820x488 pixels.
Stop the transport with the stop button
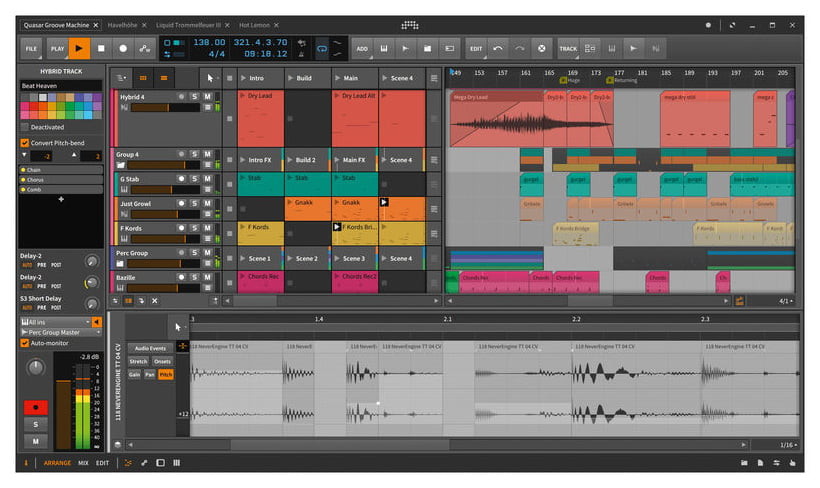point(101,49)
